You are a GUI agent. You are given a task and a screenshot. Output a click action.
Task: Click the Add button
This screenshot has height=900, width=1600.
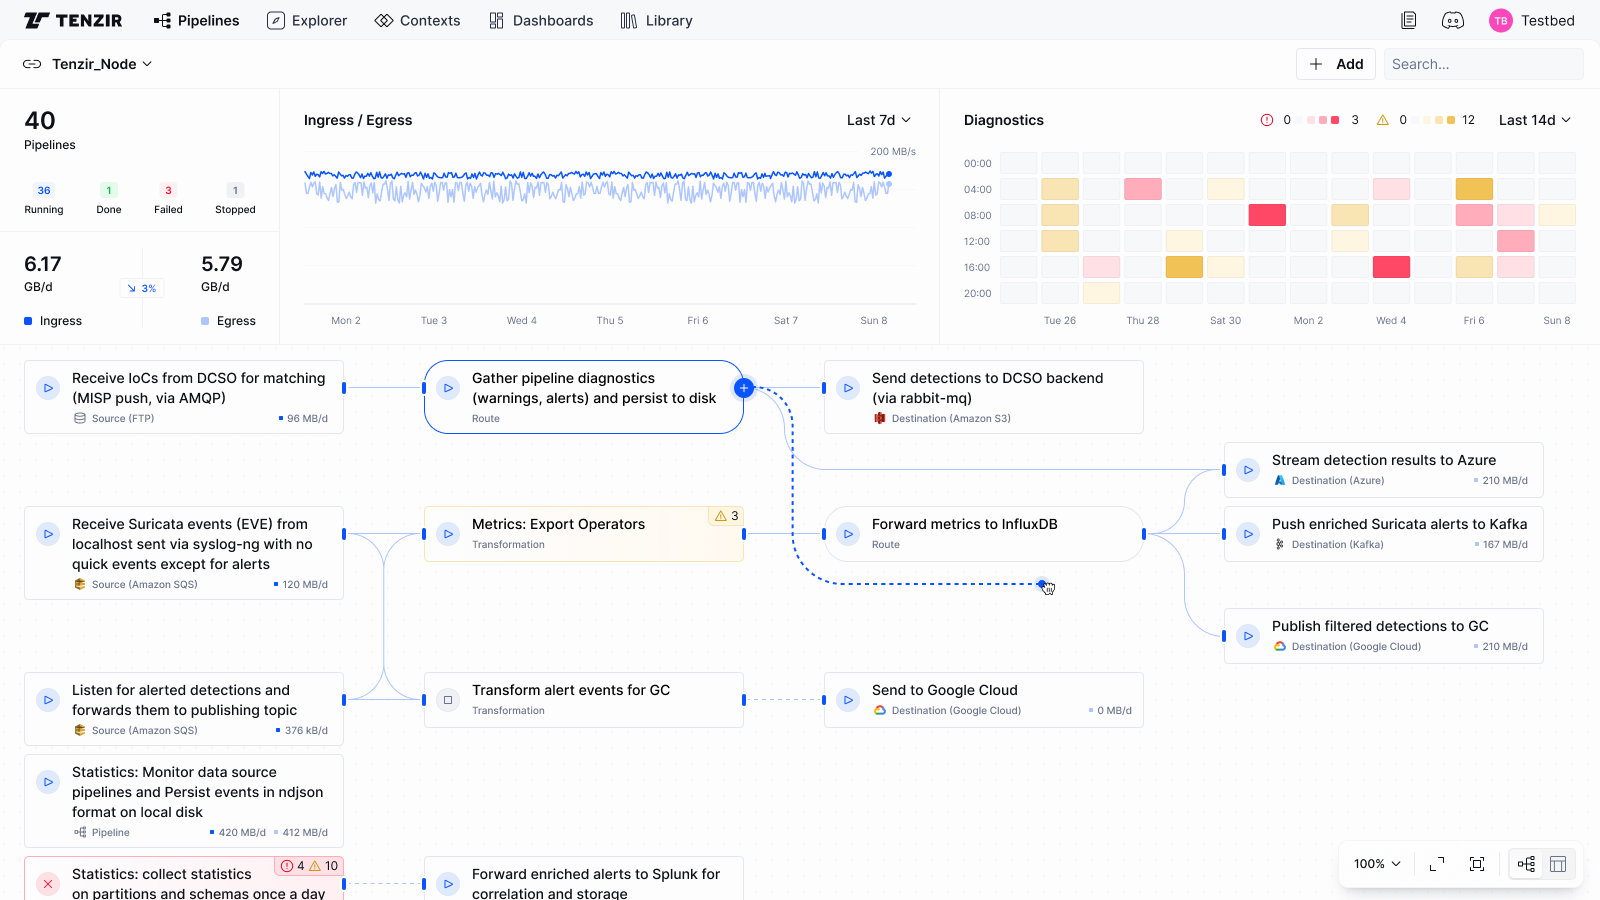coord(1335,63)
